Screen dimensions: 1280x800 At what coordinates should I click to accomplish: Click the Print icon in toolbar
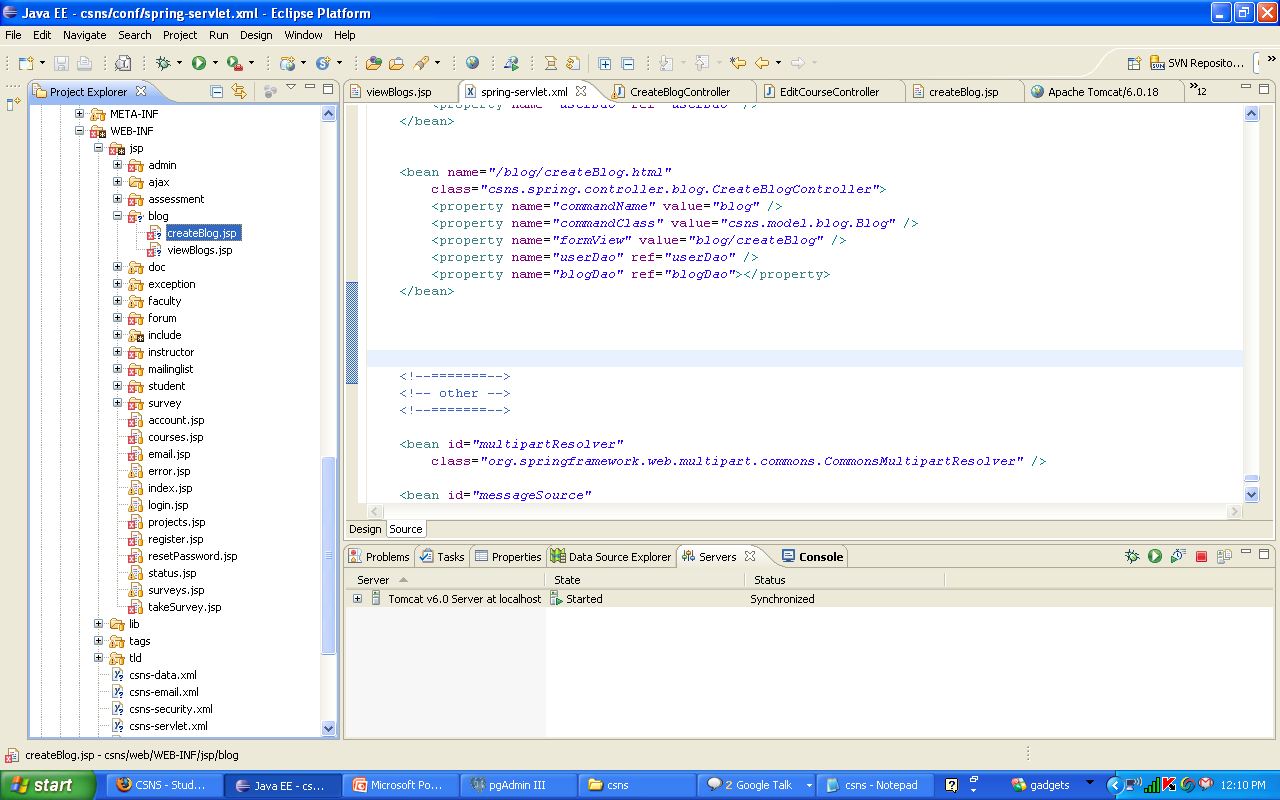85,63
